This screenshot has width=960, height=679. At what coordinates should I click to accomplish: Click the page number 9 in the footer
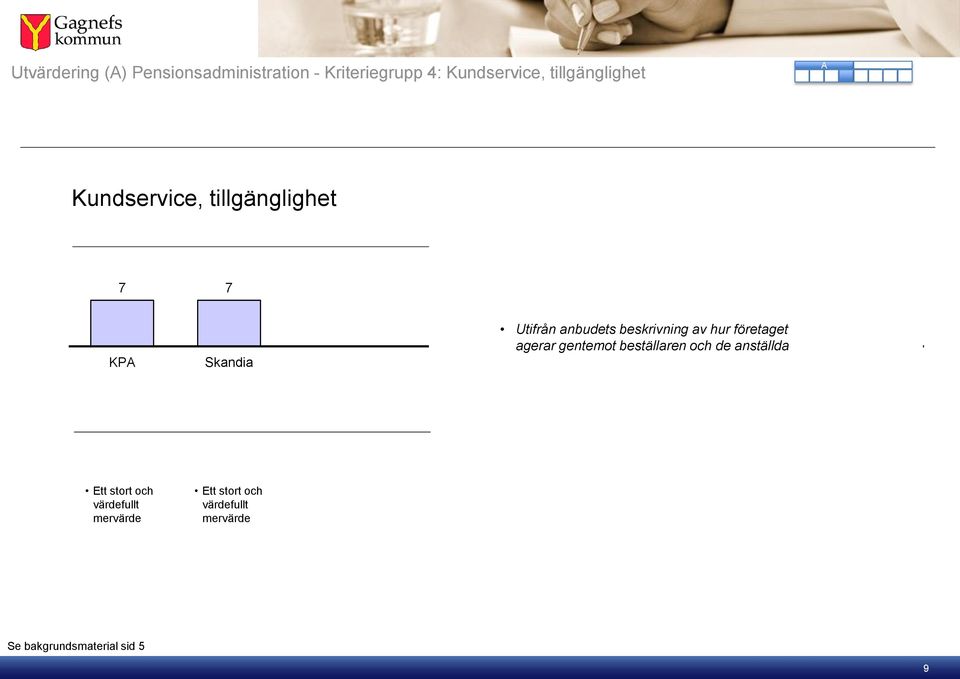[926, 669]
